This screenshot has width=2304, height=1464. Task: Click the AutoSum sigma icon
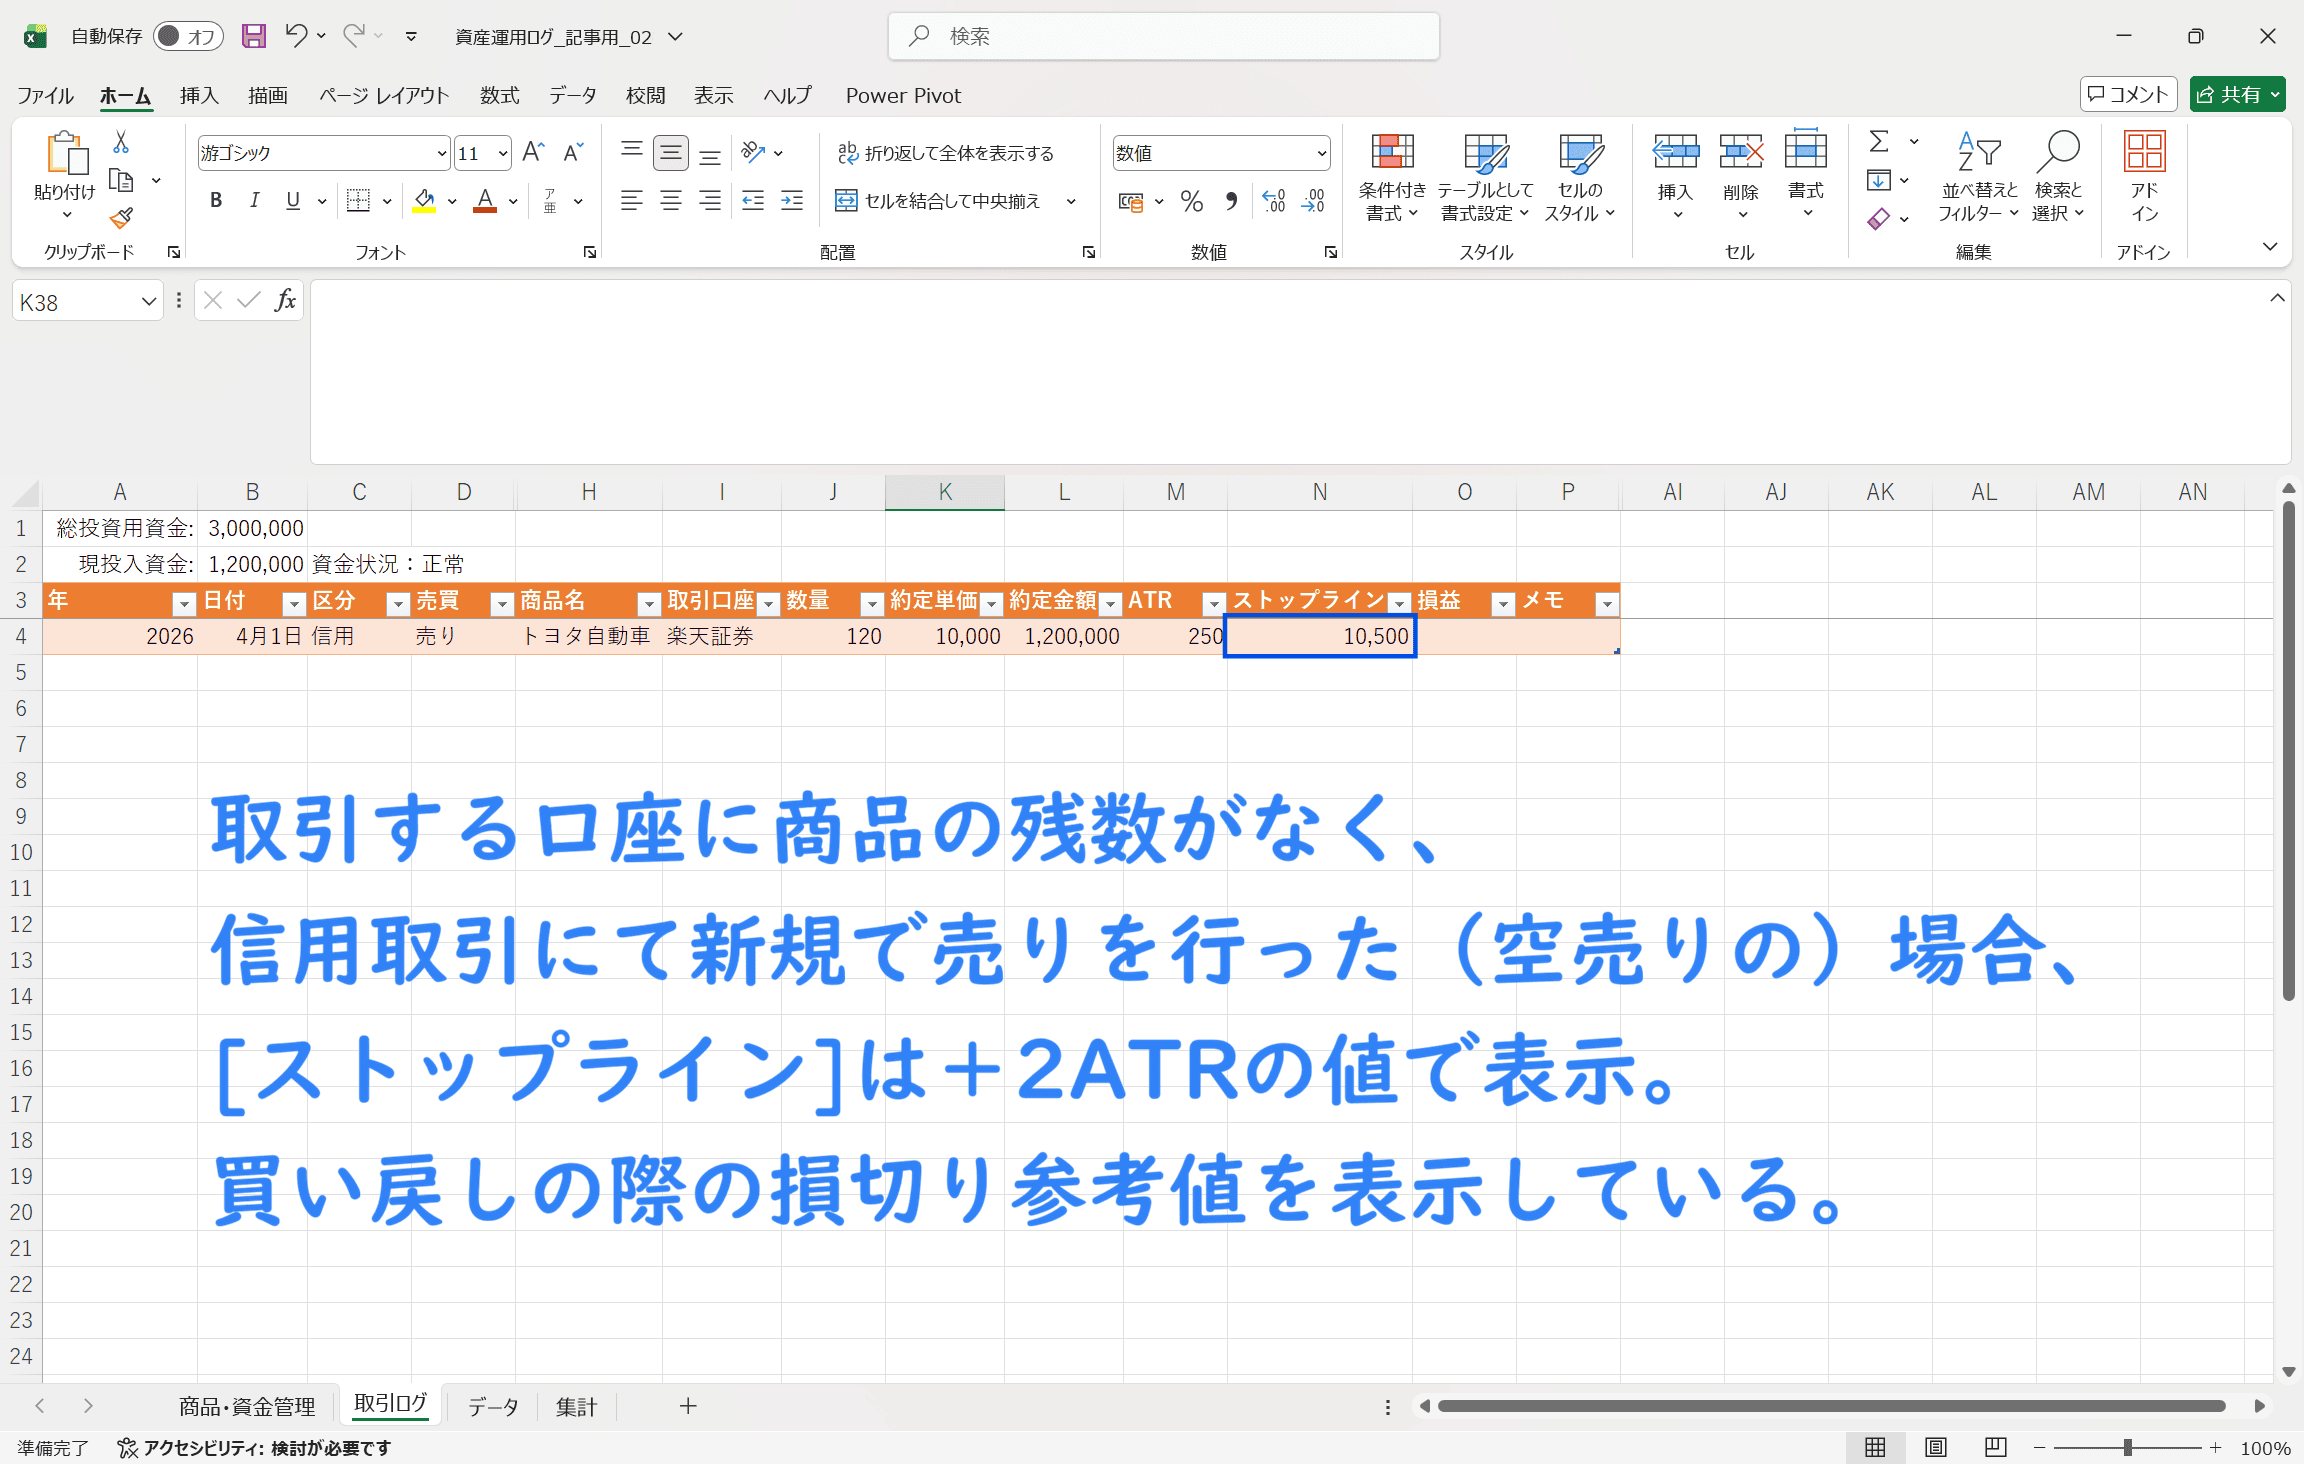tap(1879, 142)
